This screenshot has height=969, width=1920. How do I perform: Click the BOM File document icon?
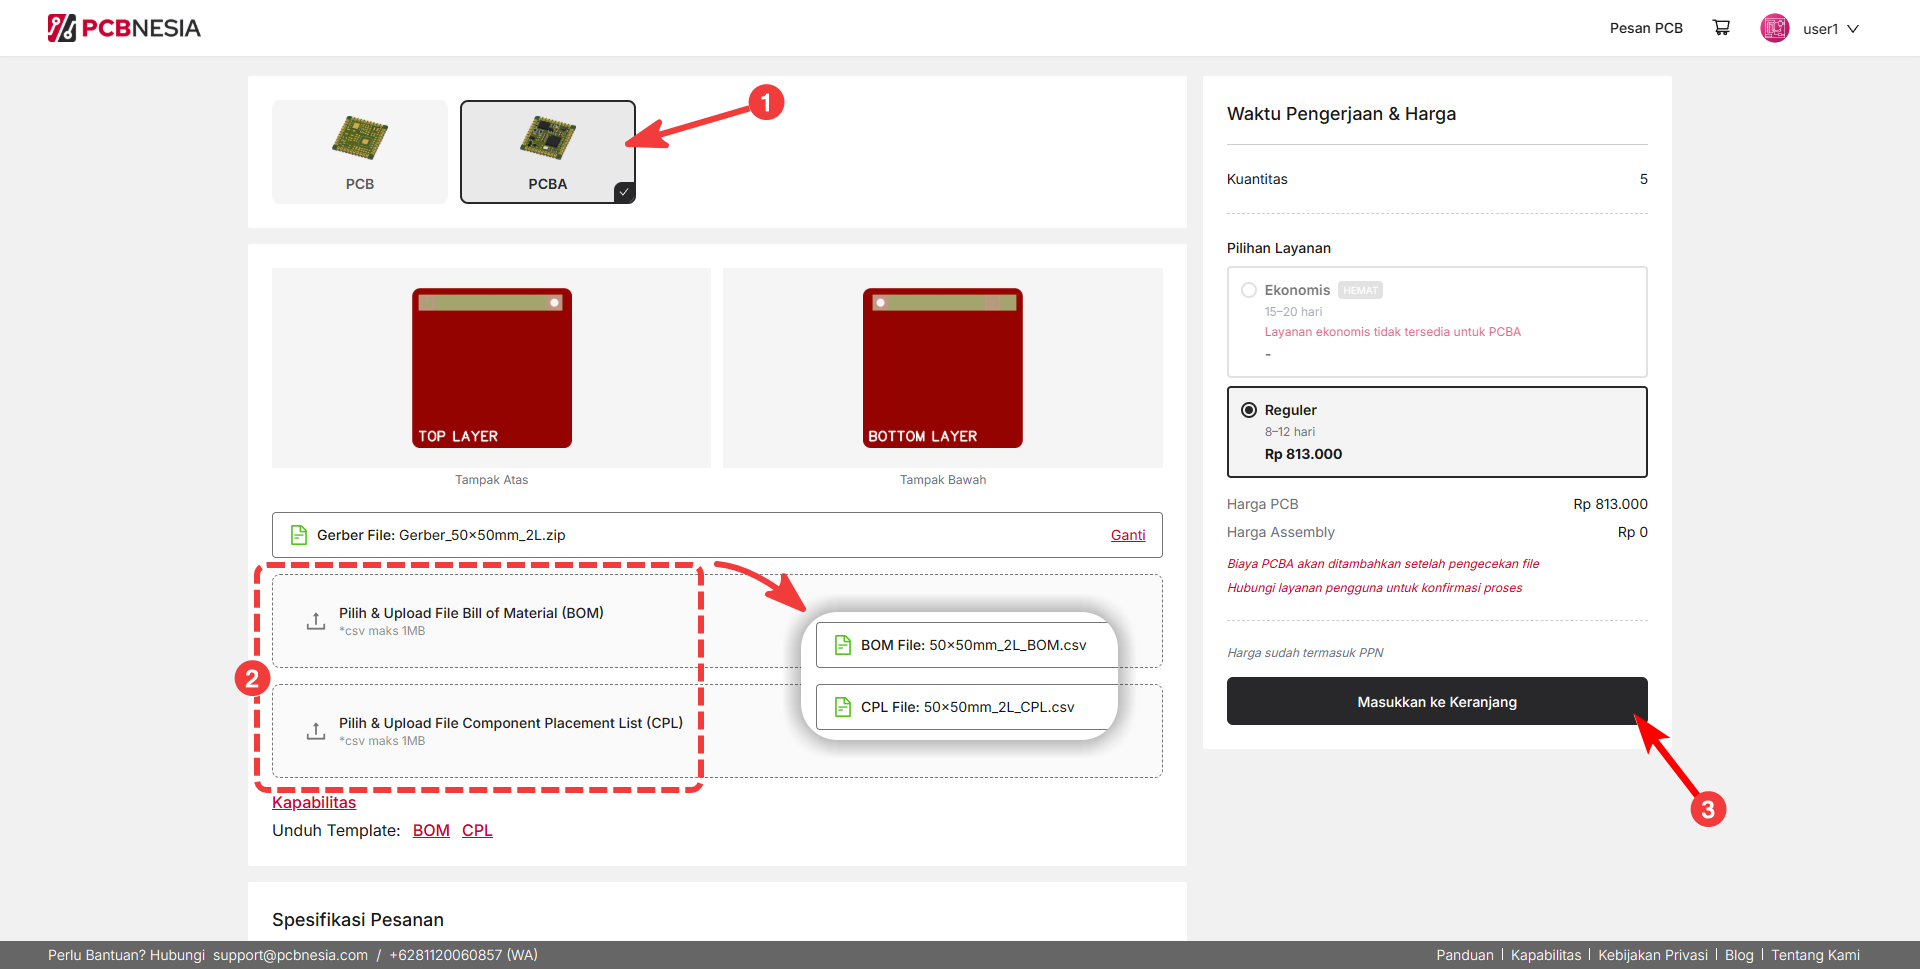click(843, 645)
